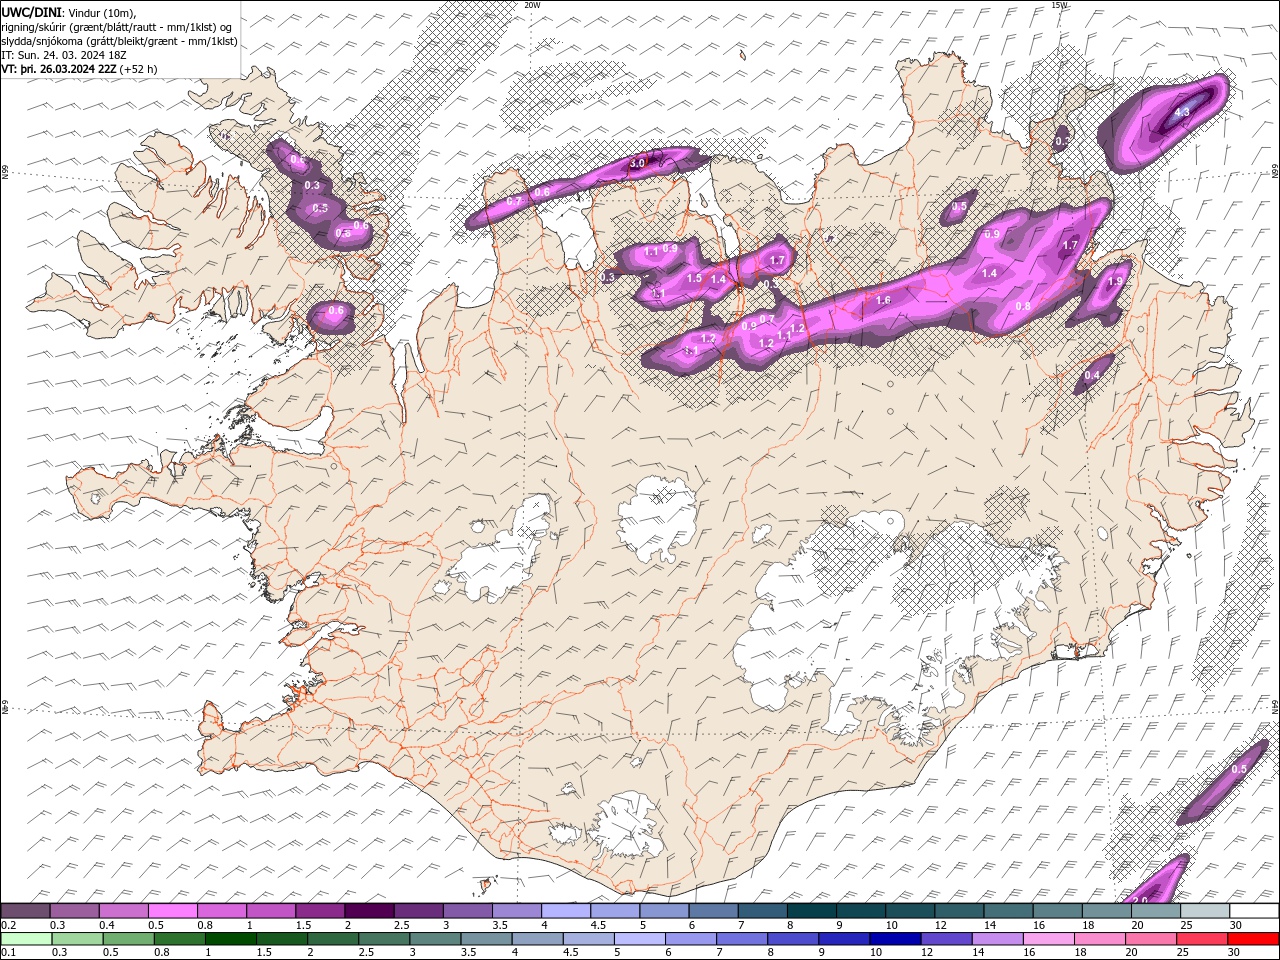
Task: Click the 0.4 value in small eastern patch
Action: point(1092,376)
